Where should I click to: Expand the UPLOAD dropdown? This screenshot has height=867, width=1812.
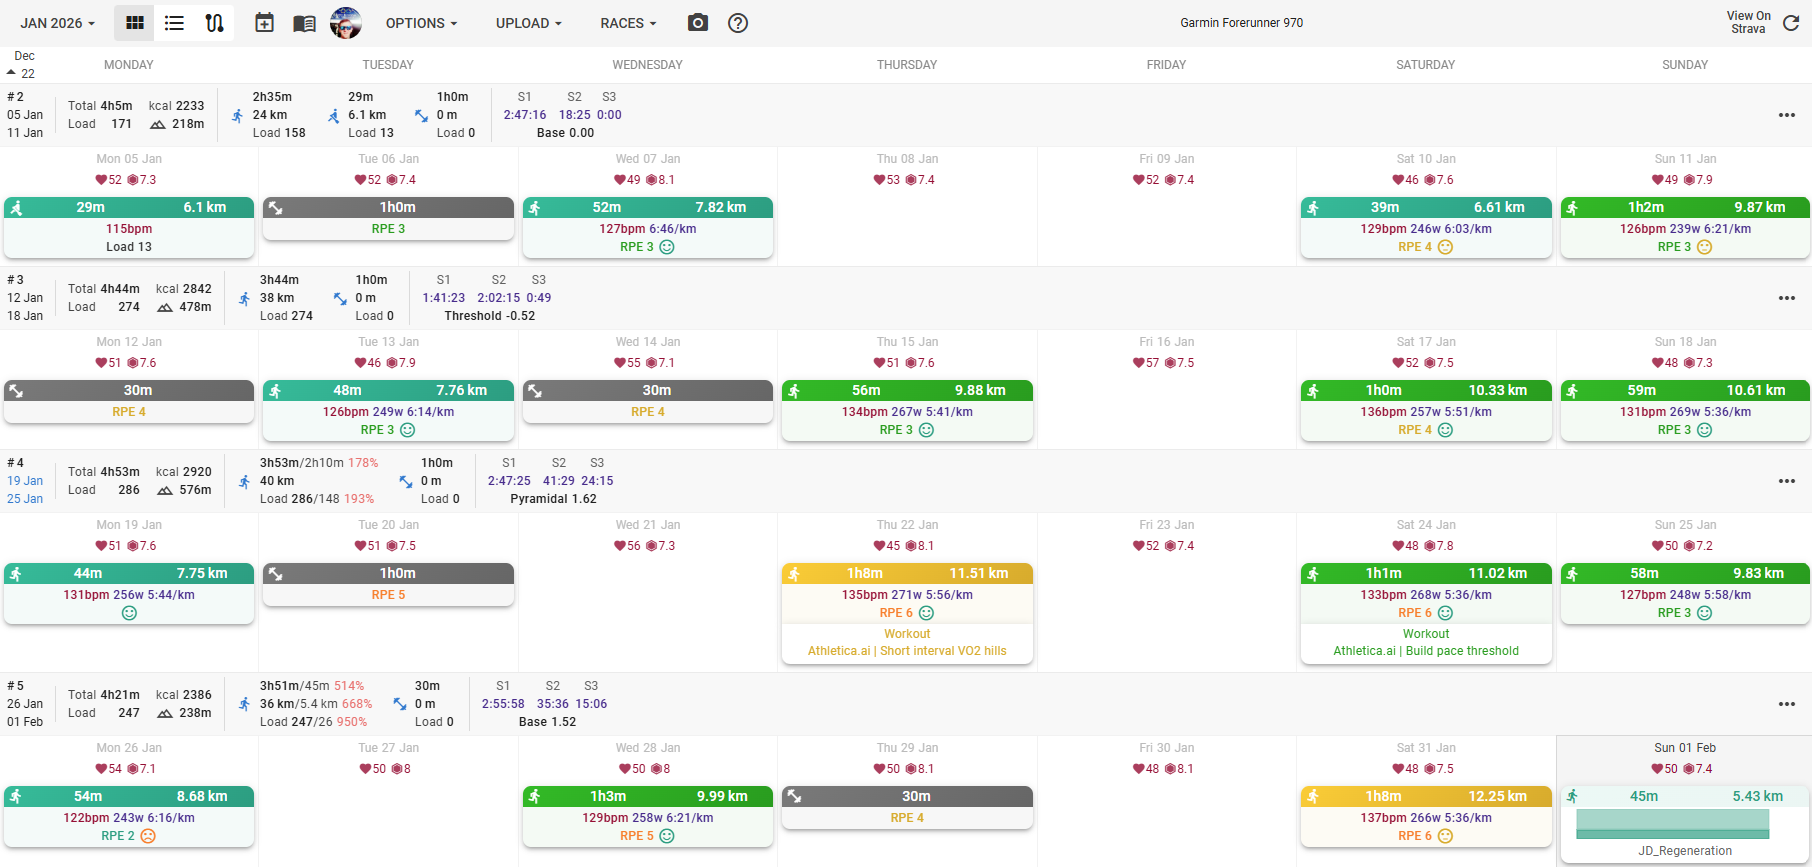click(x=528, y=23)
